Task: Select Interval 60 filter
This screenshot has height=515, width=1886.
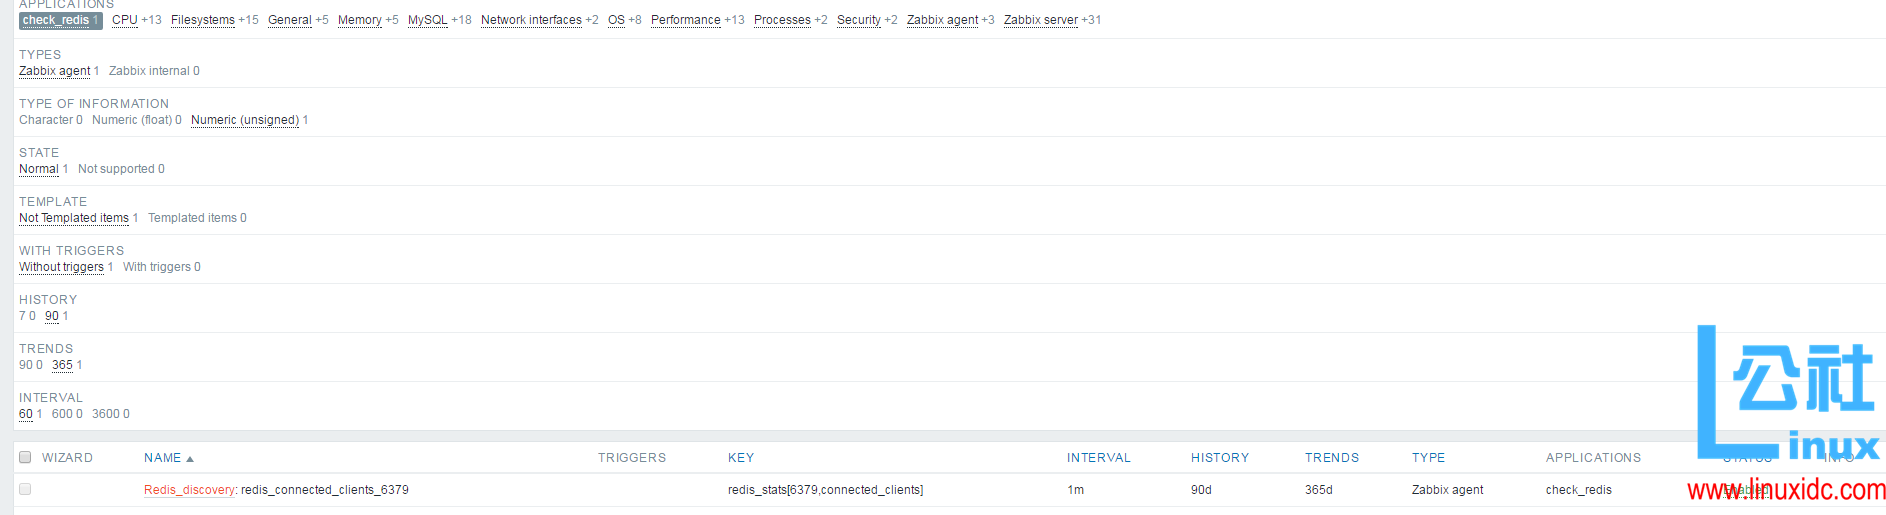Action: pos(26,414)
